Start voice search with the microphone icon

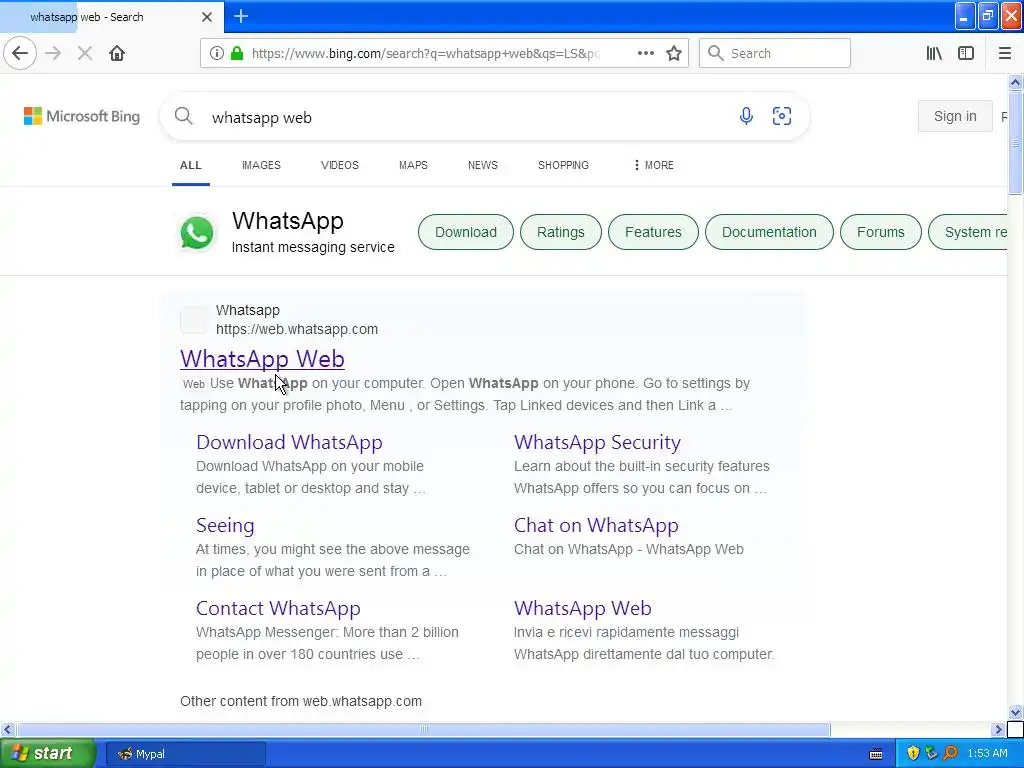[x=746, y=116]
